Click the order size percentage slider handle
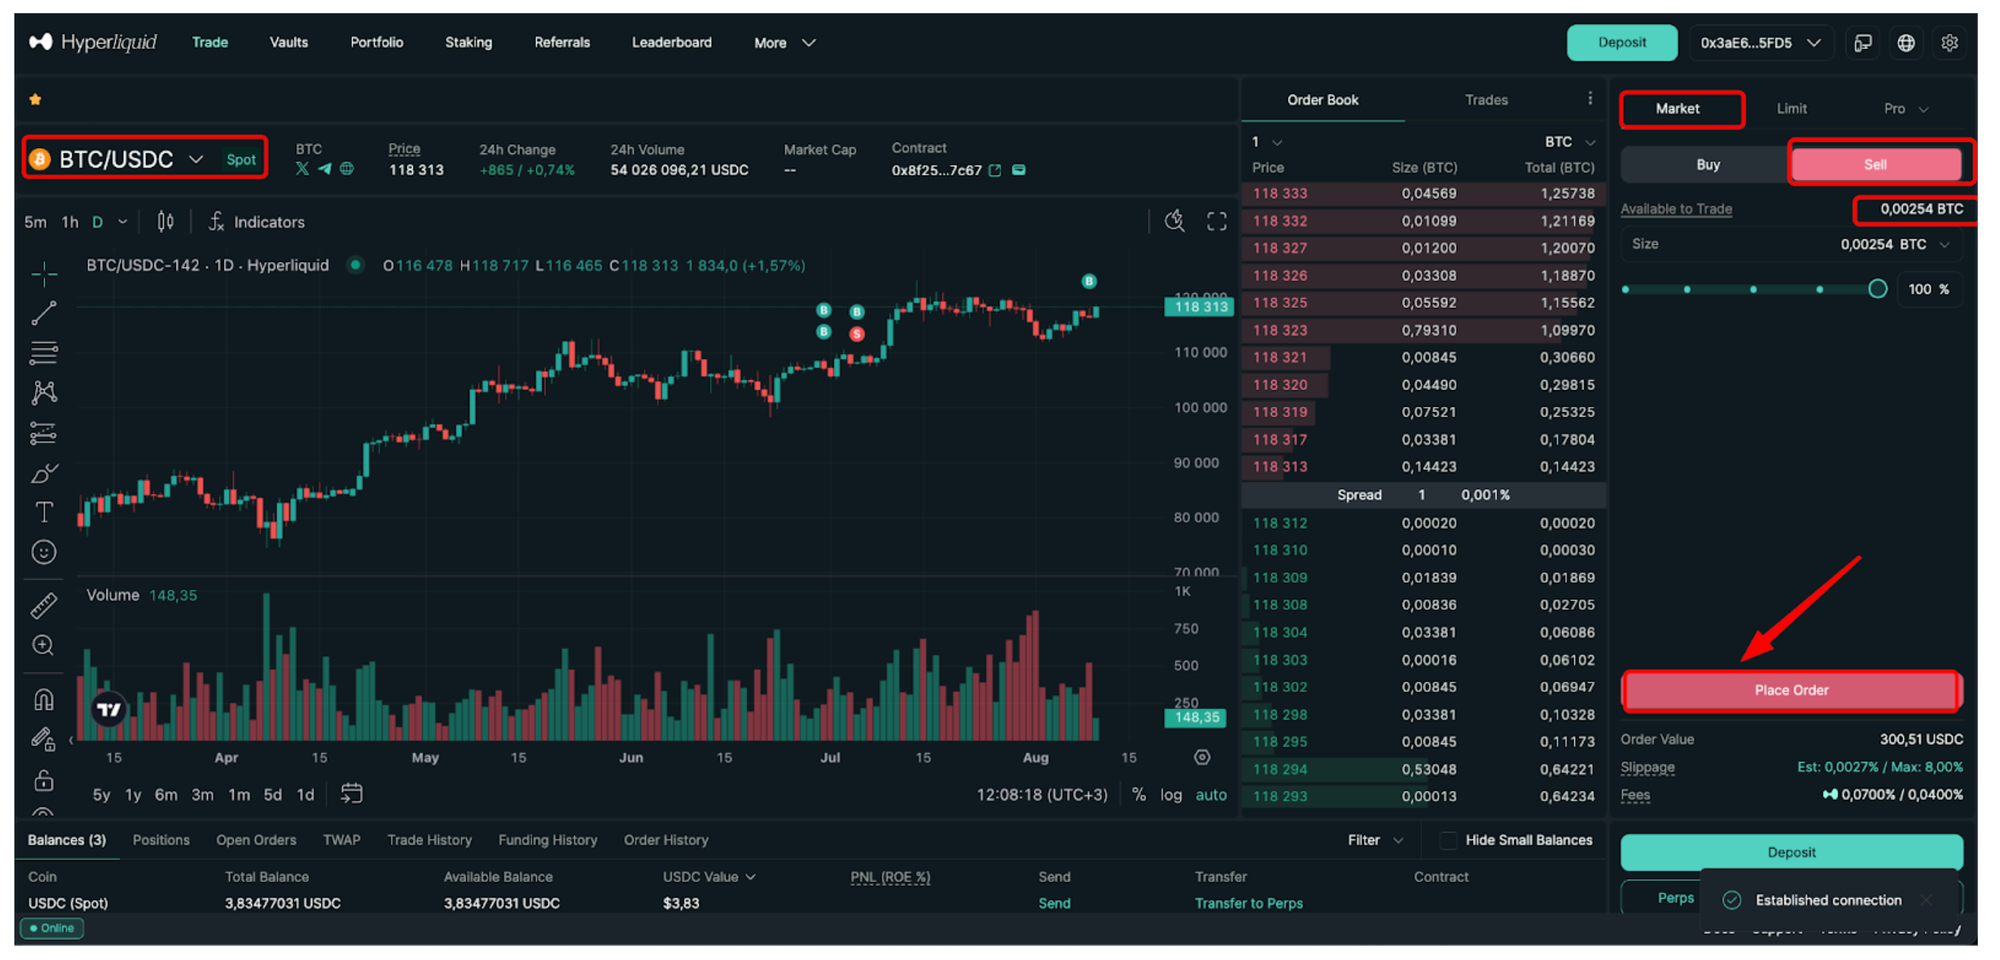The height and width of the screenshot is (960, 2000). [x=1877, y=289]
